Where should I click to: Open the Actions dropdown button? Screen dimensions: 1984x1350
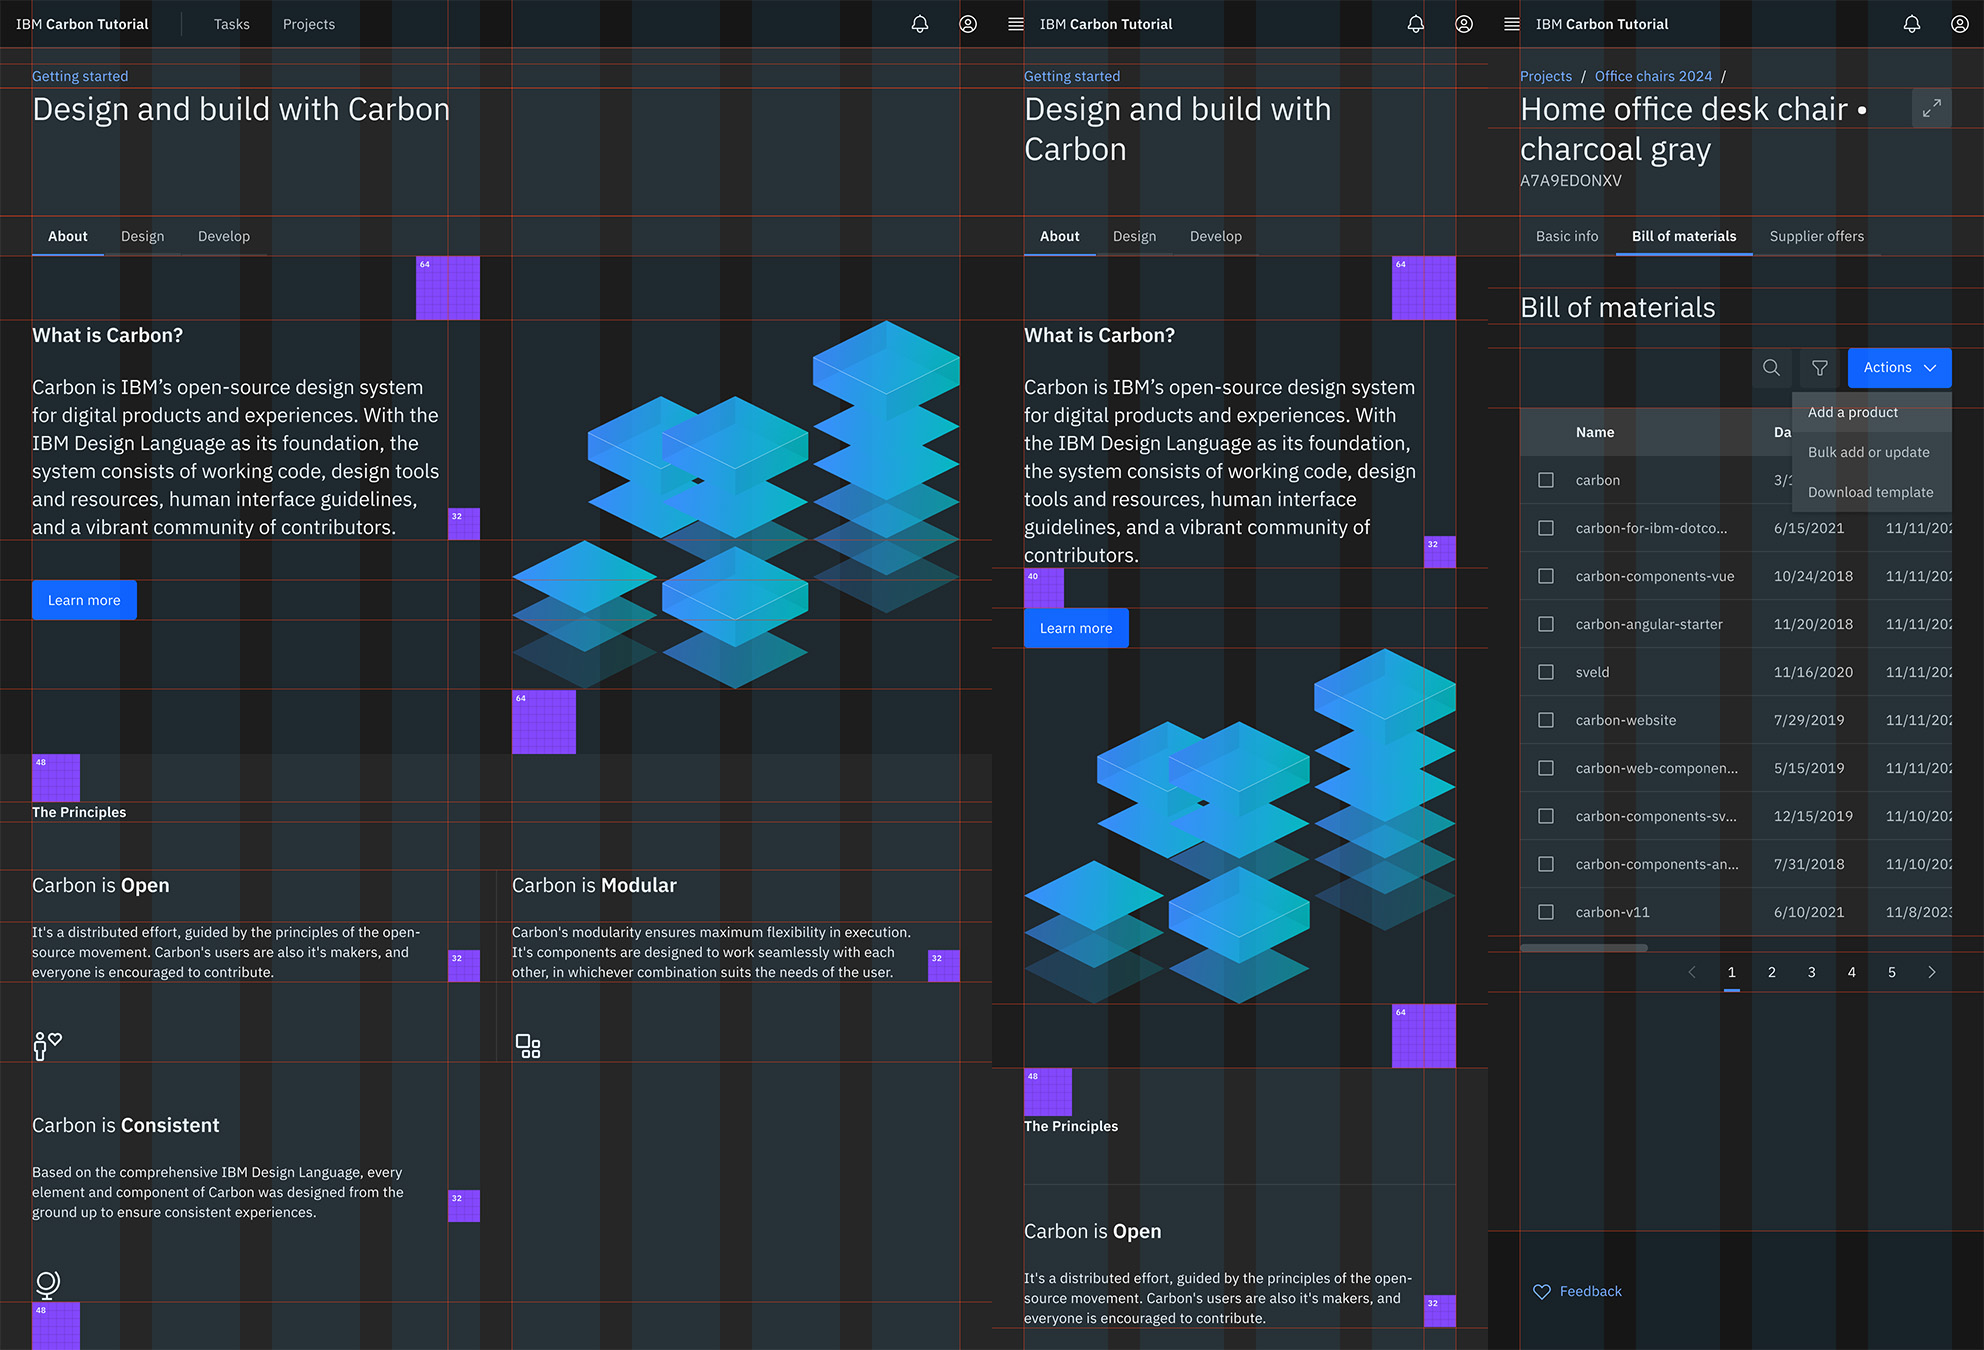coord(1900,368)
